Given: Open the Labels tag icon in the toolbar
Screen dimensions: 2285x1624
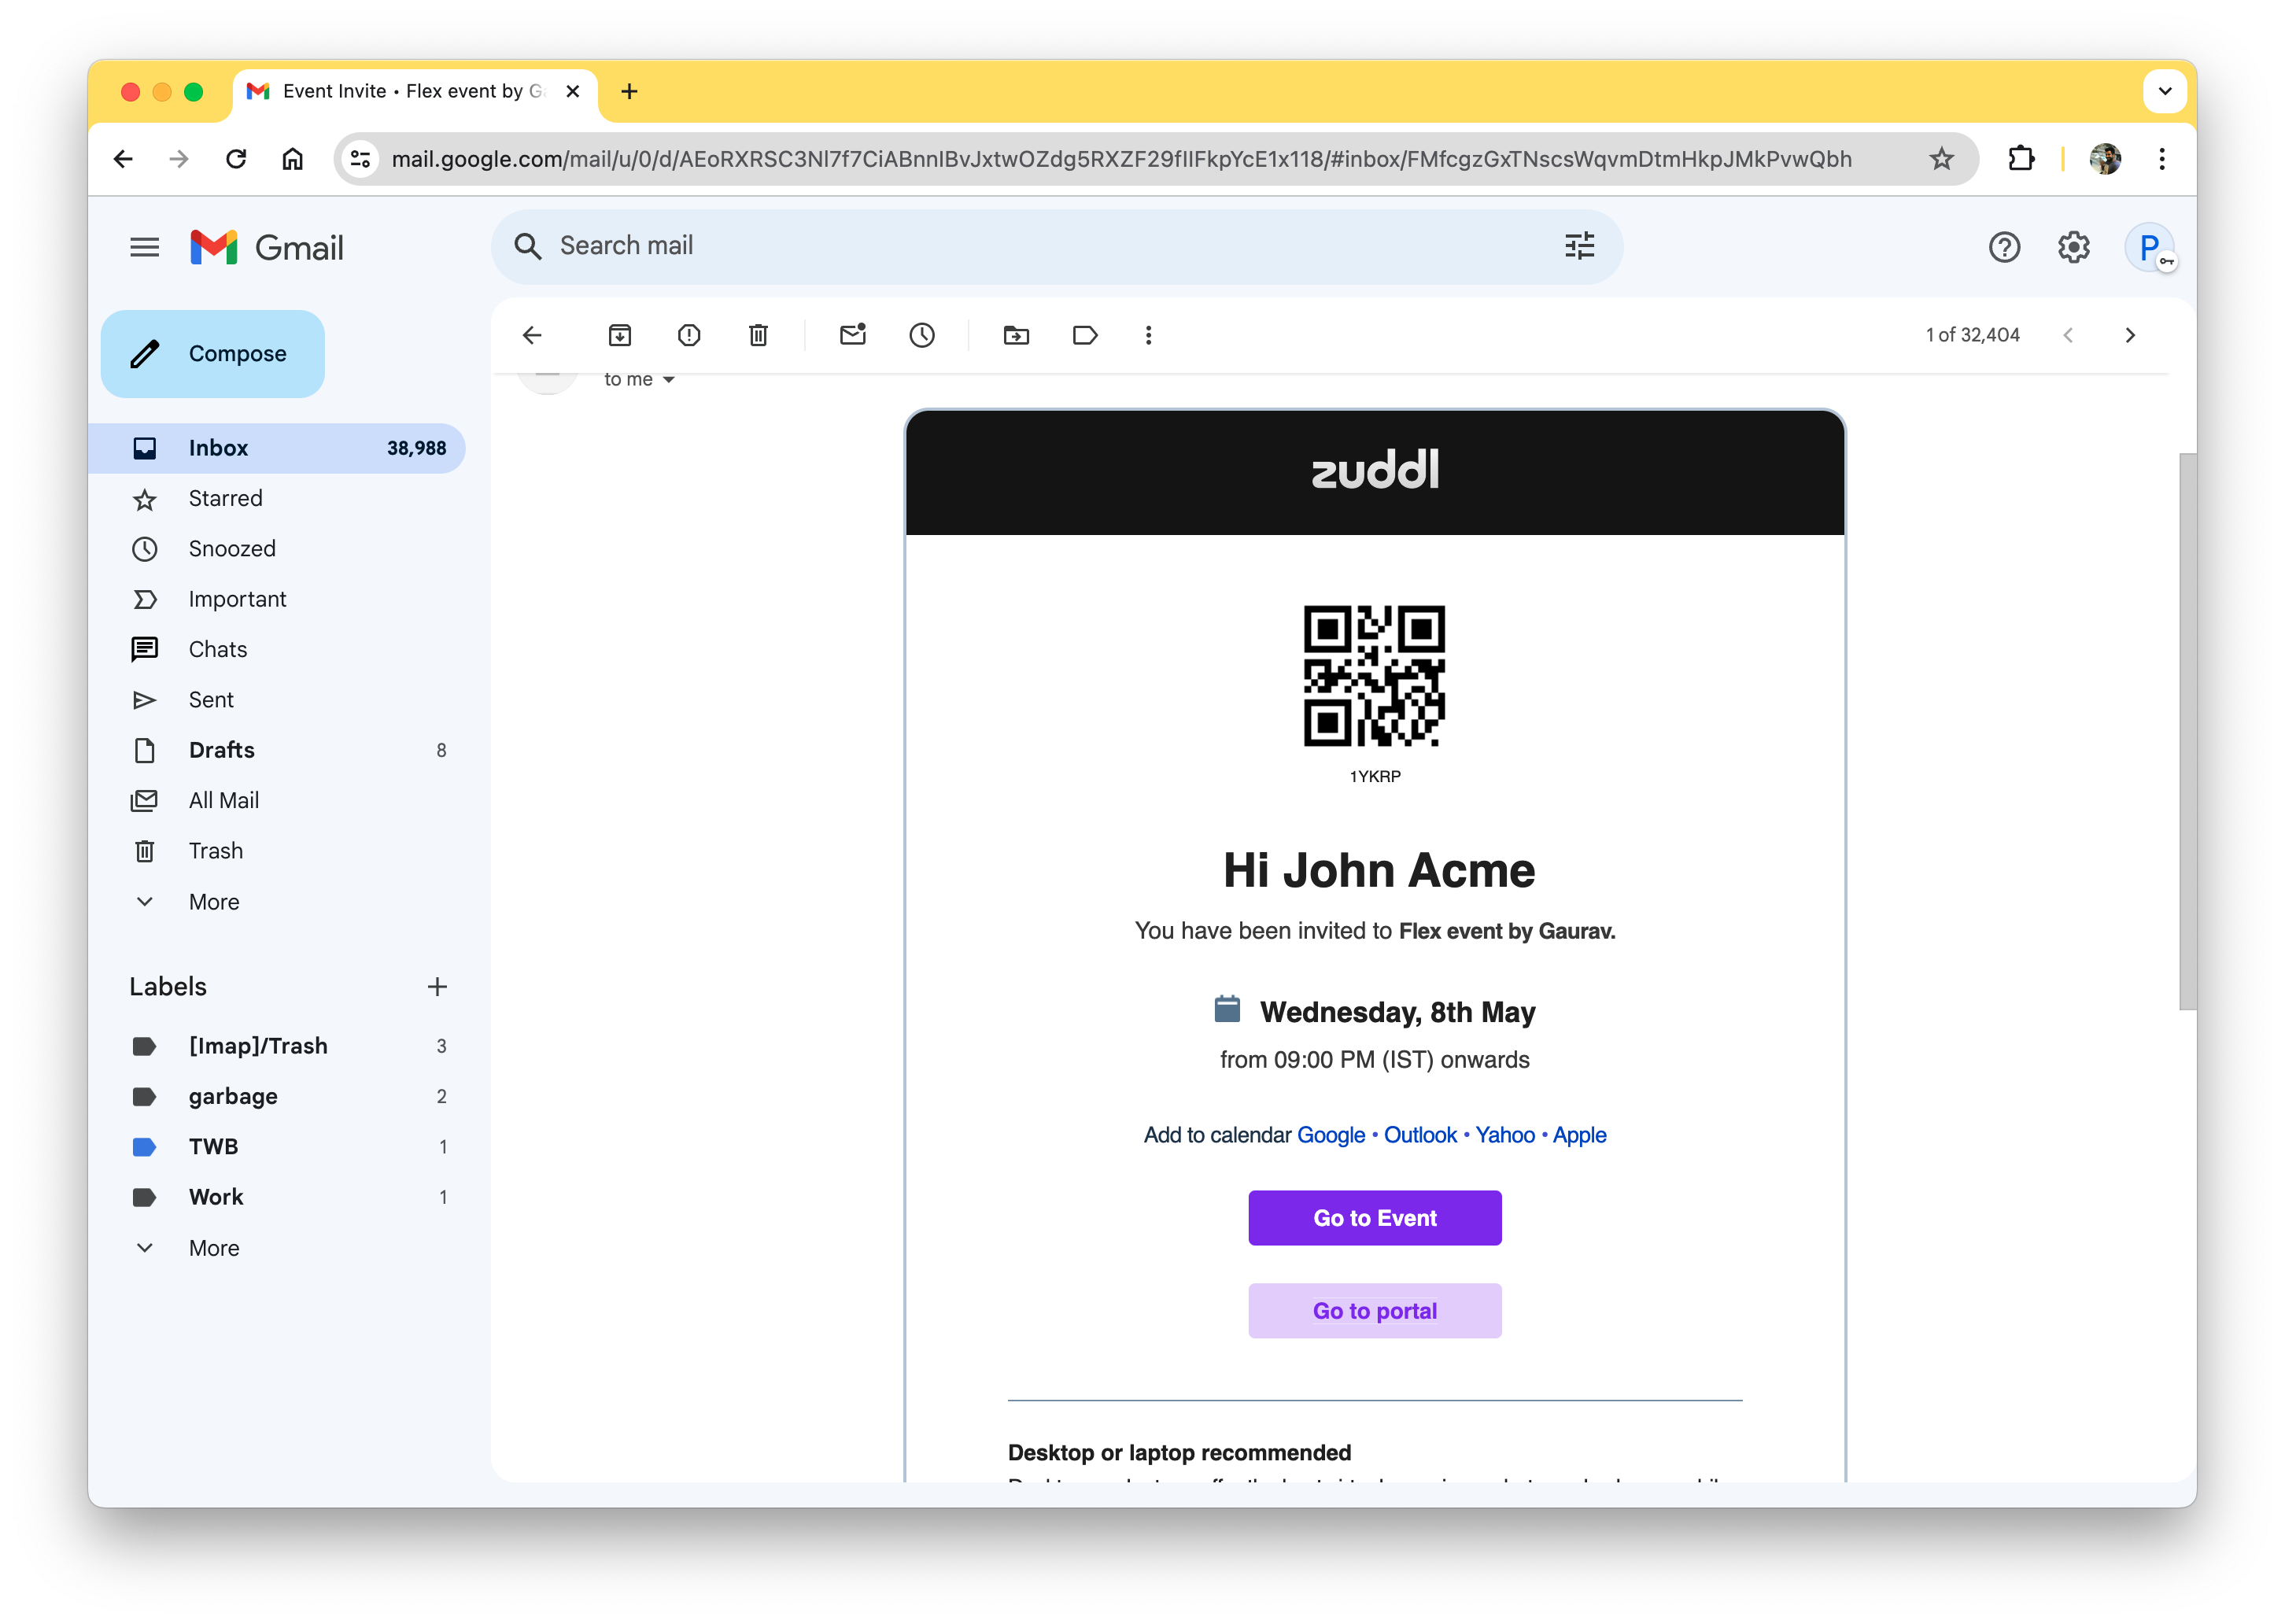Looking at the screenshot, I should 1085,335.
